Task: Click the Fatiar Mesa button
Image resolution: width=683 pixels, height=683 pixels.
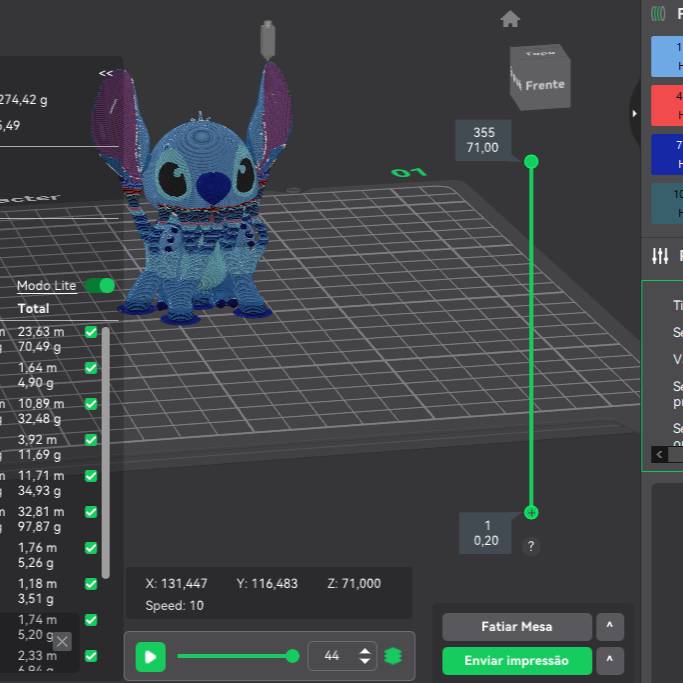Action: tap(517, 627)
